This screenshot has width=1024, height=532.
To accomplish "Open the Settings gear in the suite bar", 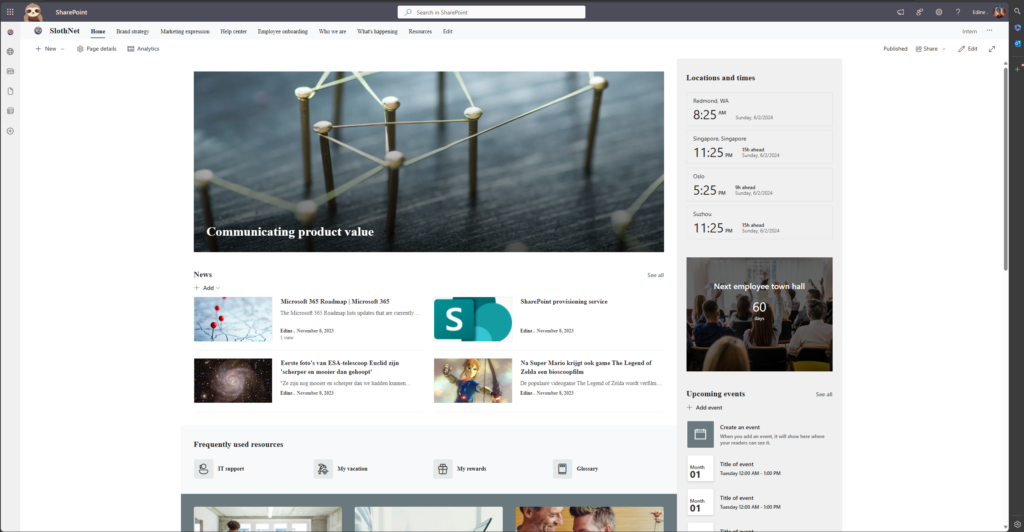I will pyautogui.click(x=938, y=12).
